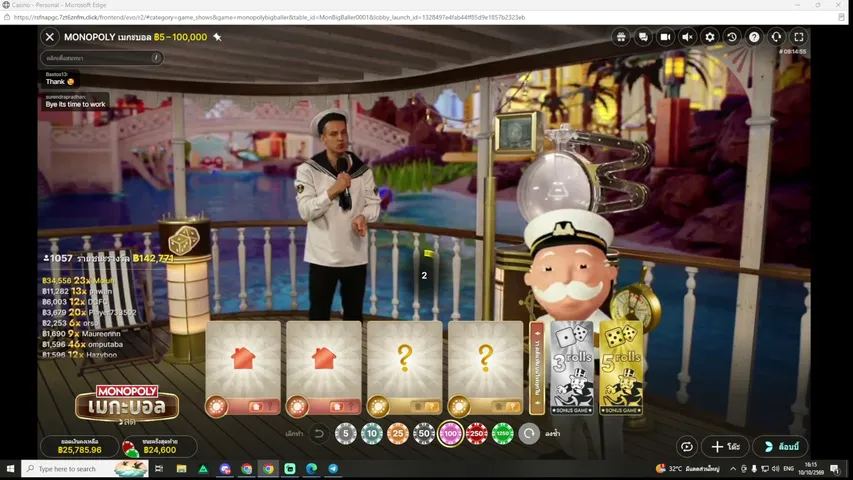The image size is (853, 480).
Task: Click winner row ฿11,282 13x
Action: coord(77,291)
